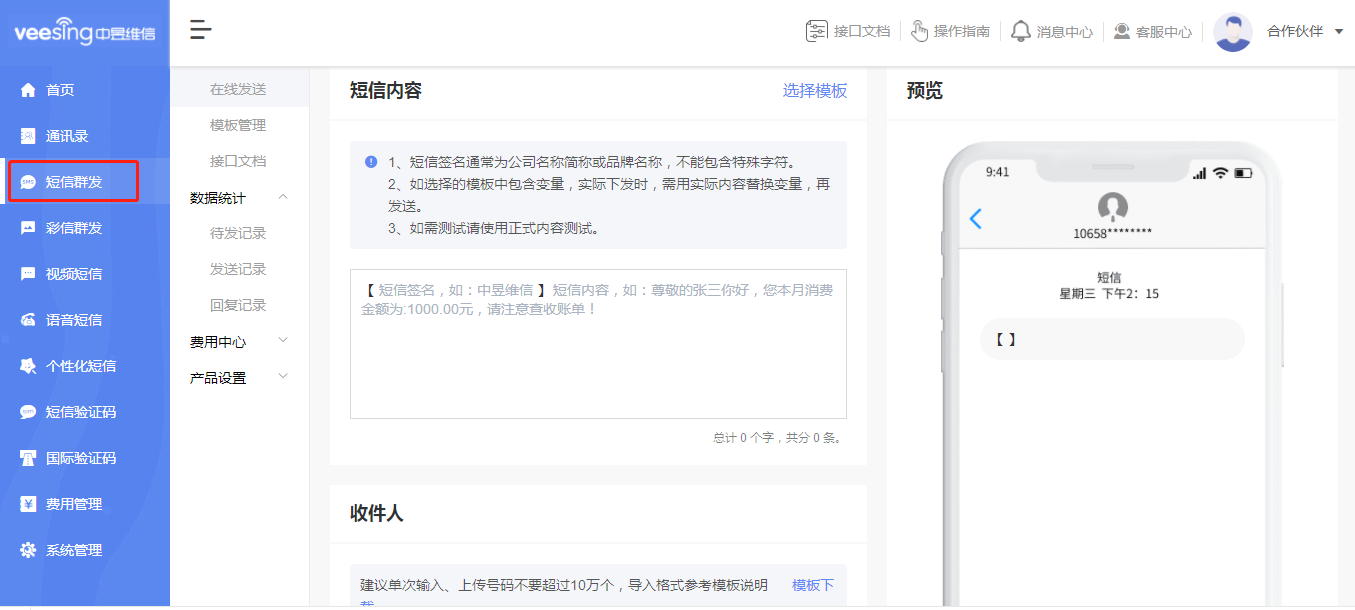The width and height of the screenshot is (1355, 610).
Task: Expand the 费用中心 menu
Action: pyautogui.click(x=240, y=341)
